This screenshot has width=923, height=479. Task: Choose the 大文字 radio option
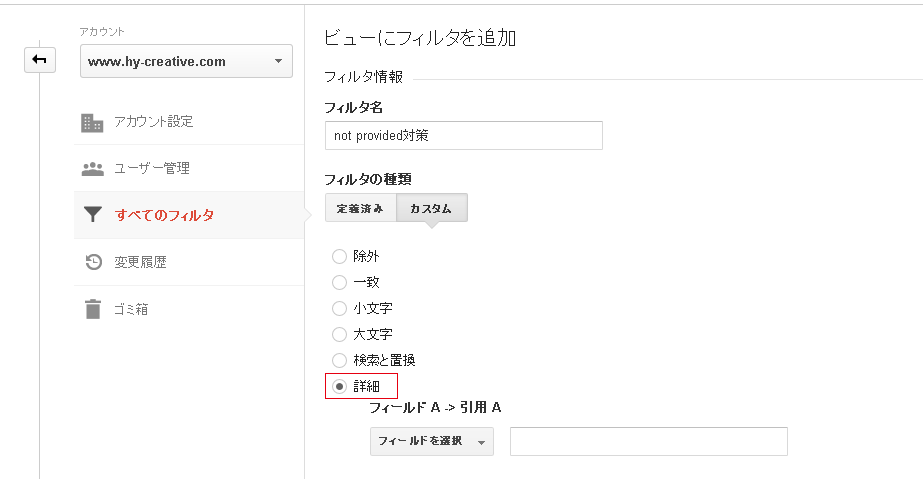coord(339,334)
